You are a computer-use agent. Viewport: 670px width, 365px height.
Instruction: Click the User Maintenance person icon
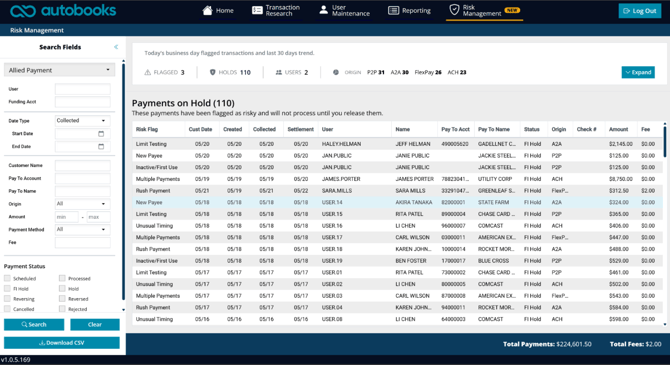pyautogui.click(x=323, y=10)
